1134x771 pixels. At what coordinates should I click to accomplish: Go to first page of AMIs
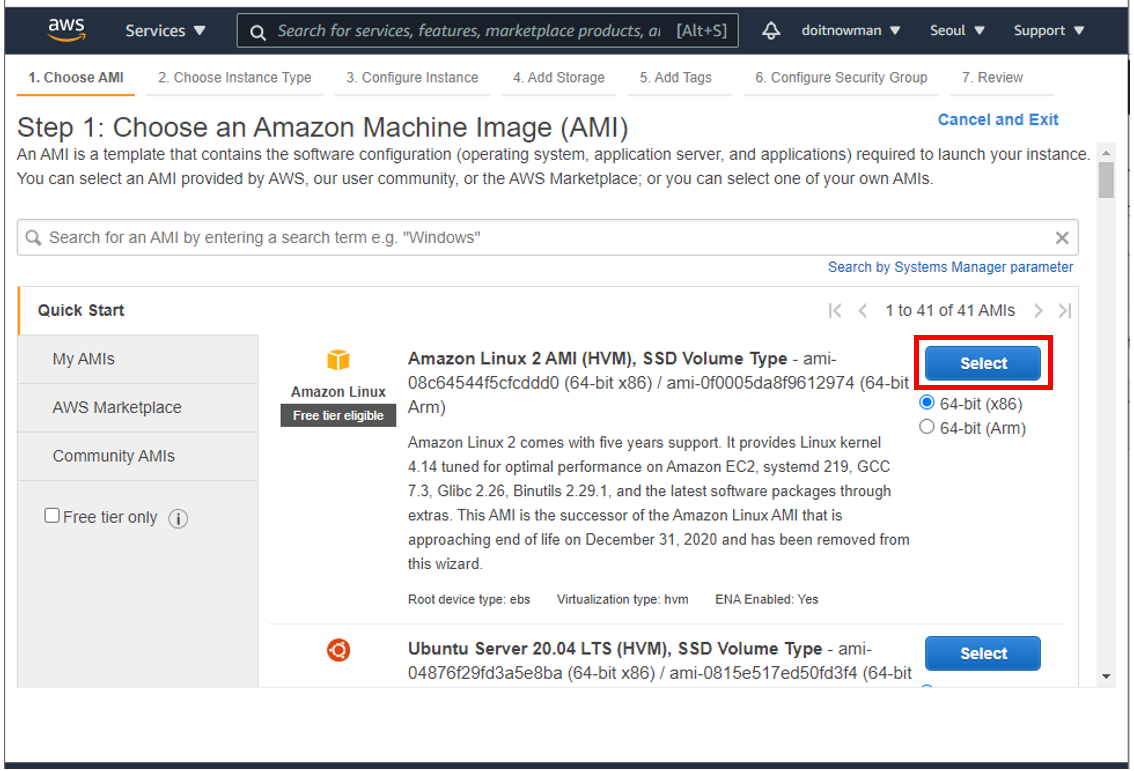tap(835, 310)
